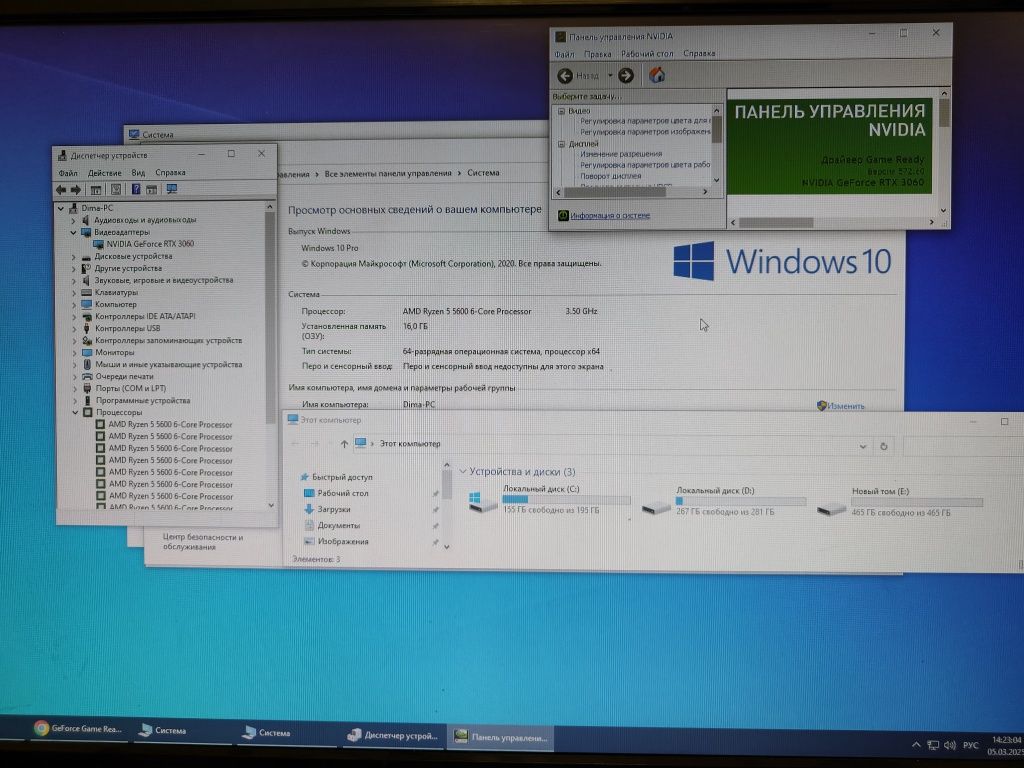
Task: Select Очереди печати category in Device Manager
Action: tap(124, 377)
